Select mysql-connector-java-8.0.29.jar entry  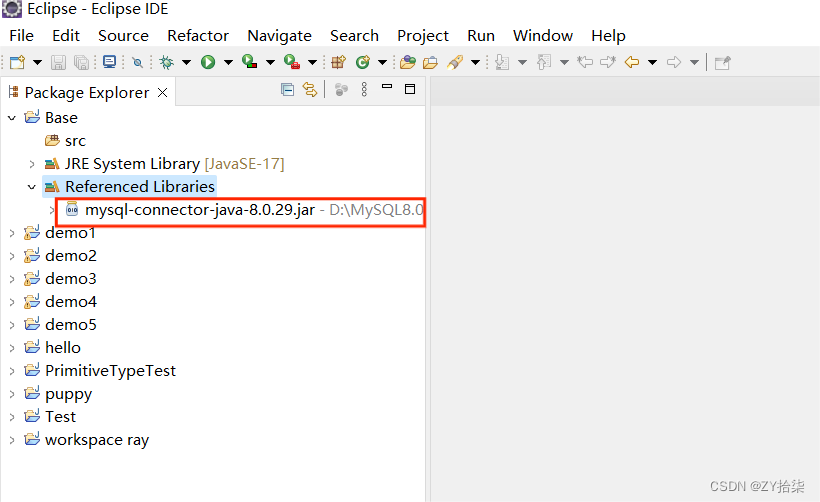coord(200,210)
